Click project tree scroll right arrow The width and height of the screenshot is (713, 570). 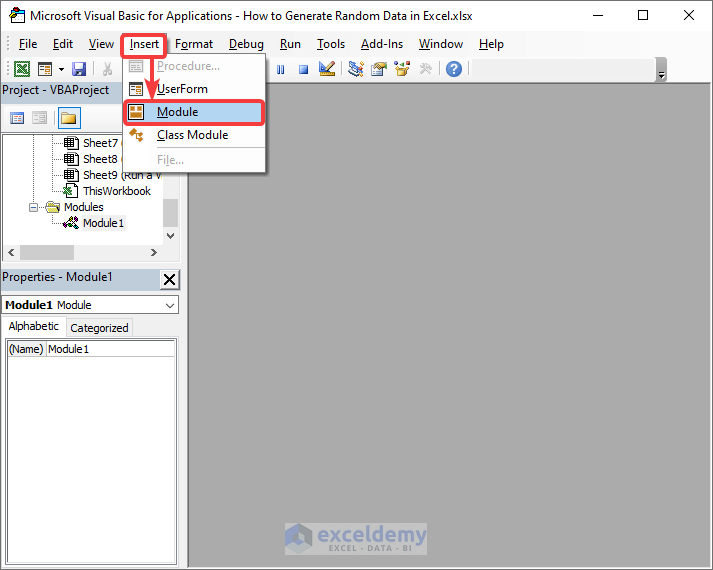coord(154,252)
